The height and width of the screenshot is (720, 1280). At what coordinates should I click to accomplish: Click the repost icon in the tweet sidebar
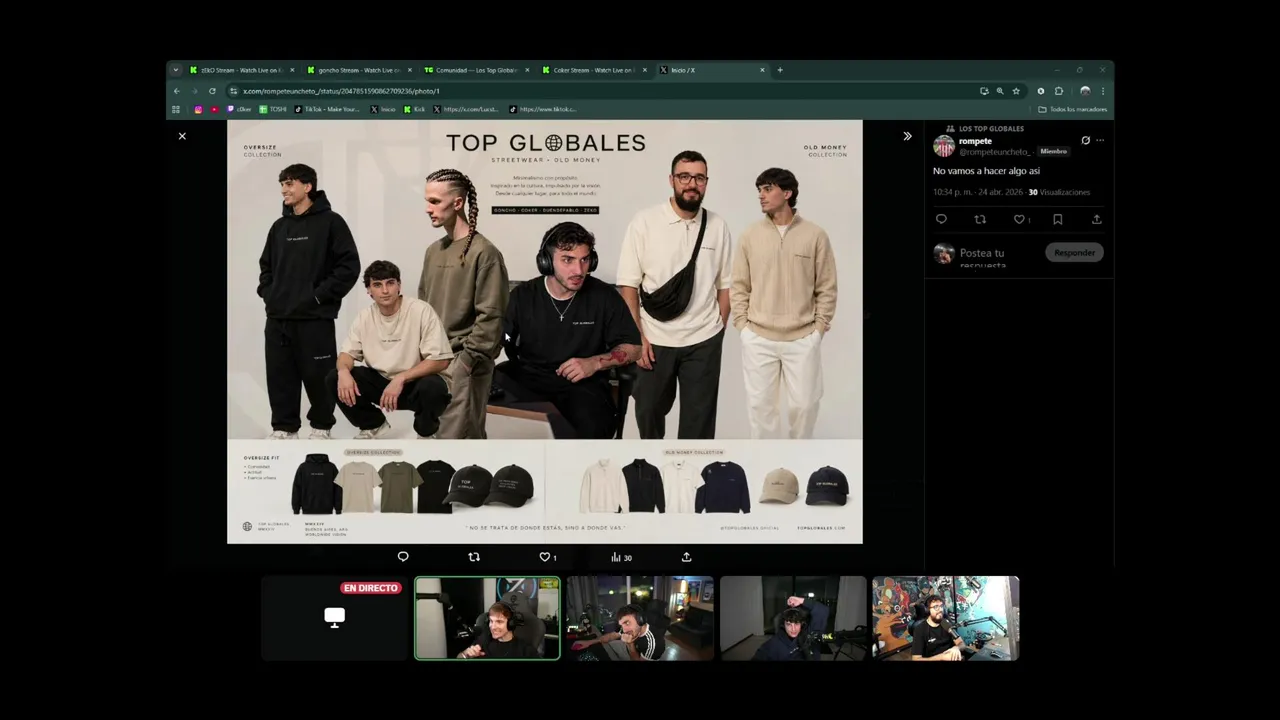(980, 219)
